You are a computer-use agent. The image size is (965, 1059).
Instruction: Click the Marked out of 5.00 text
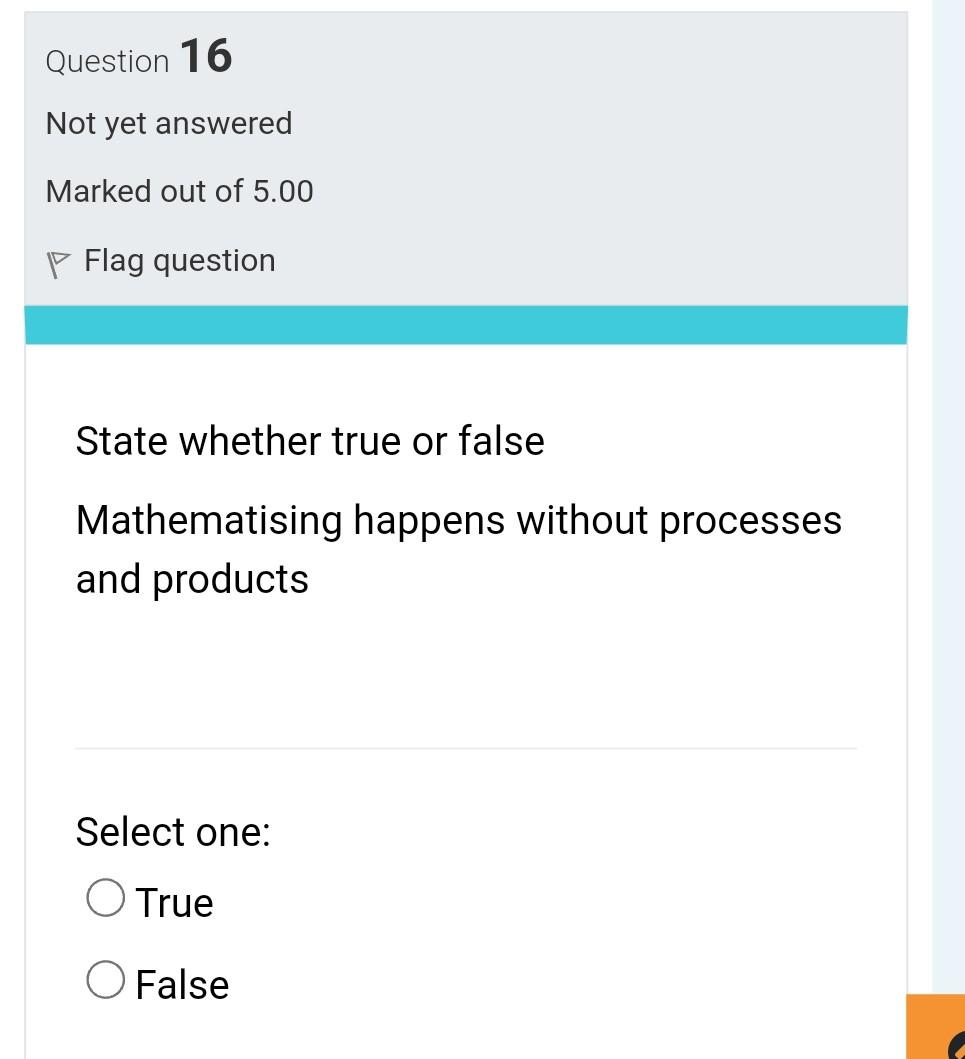(179, 191)
